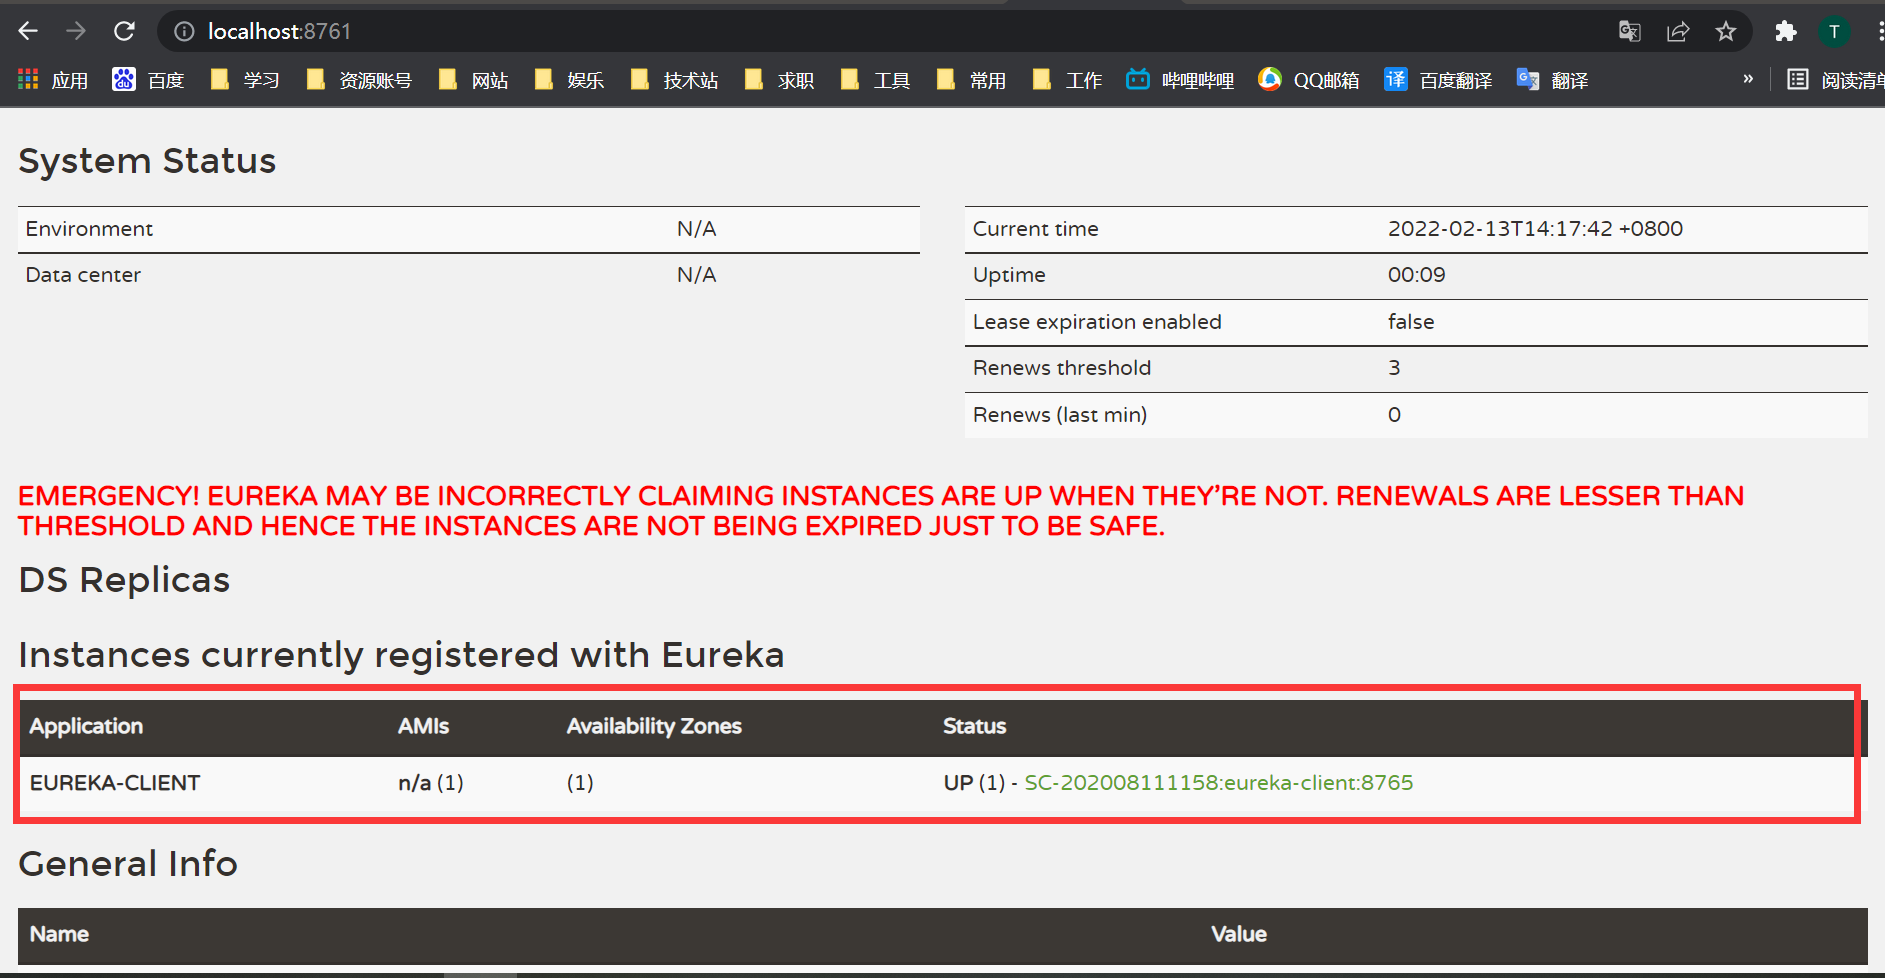Open SC-202008111158:eureka-client:8765 instance link
This screenshot has width=1885, height=978.
coord(1219,783)
